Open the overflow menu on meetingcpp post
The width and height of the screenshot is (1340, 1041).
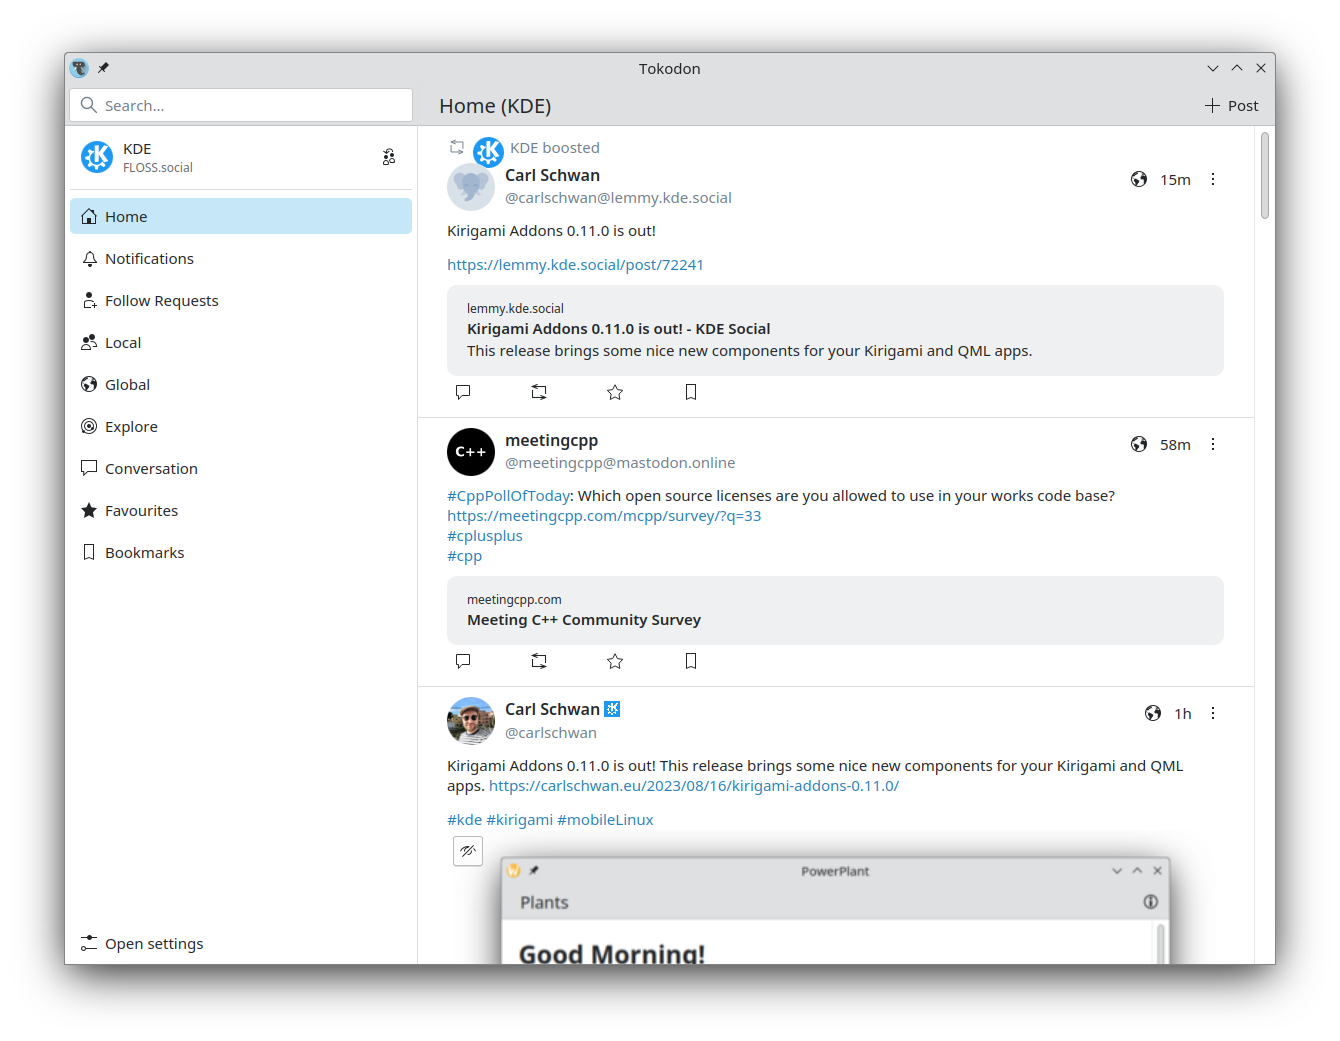(1213, 445)
